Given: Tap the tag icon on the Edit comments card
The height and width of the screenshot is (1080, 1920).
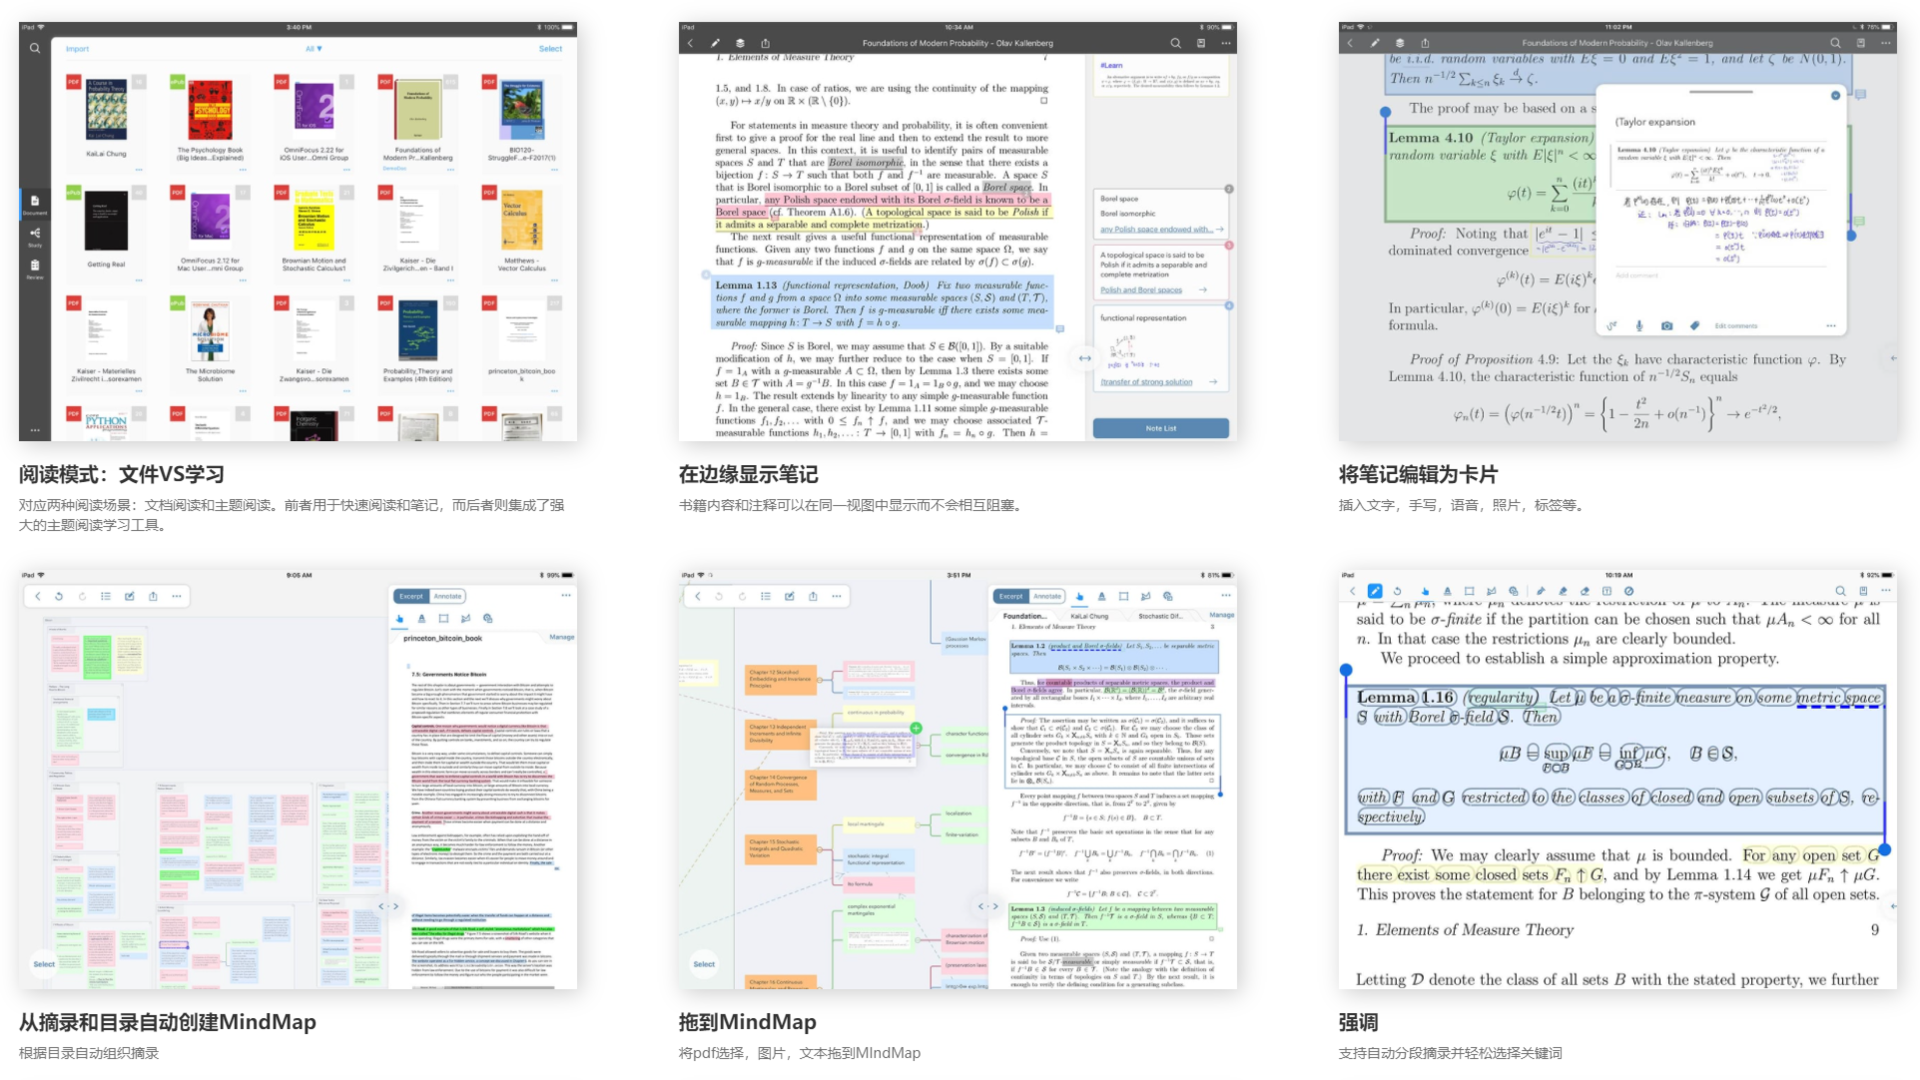Looking at the screenshot, I should [x=1695, y=326].
